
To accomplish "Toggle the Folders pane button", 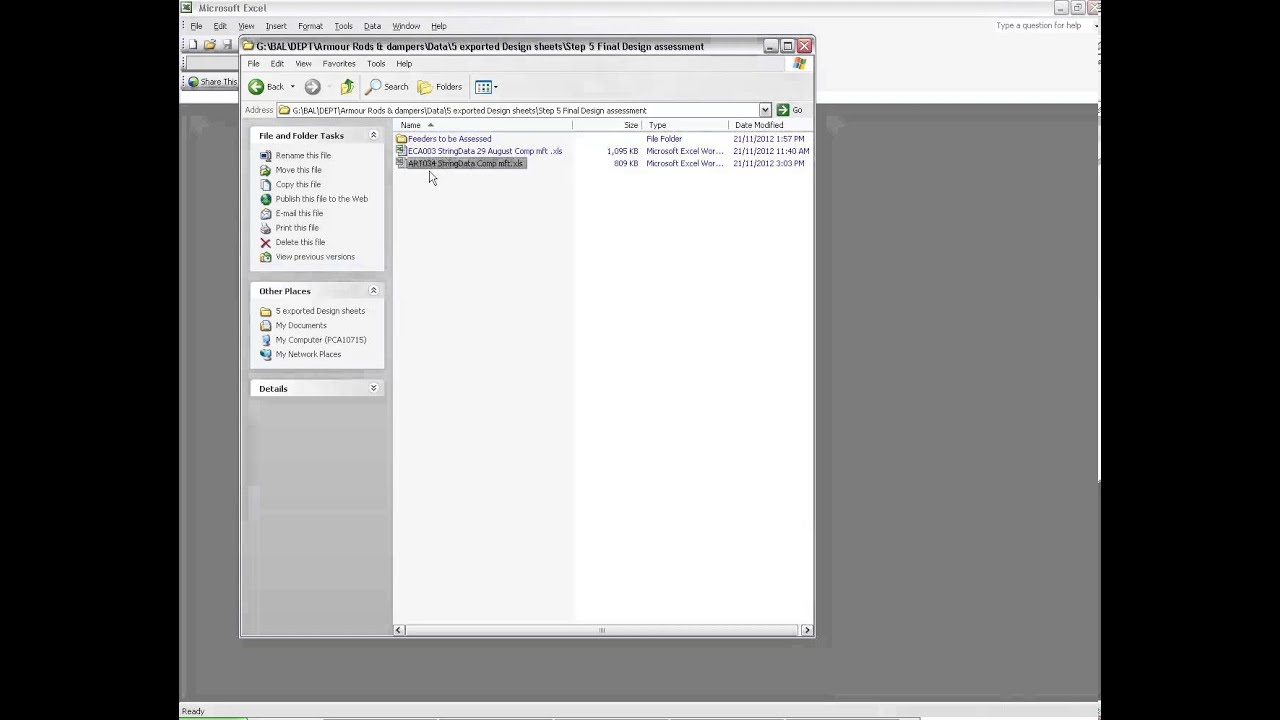I will click(x=440, y=87).
